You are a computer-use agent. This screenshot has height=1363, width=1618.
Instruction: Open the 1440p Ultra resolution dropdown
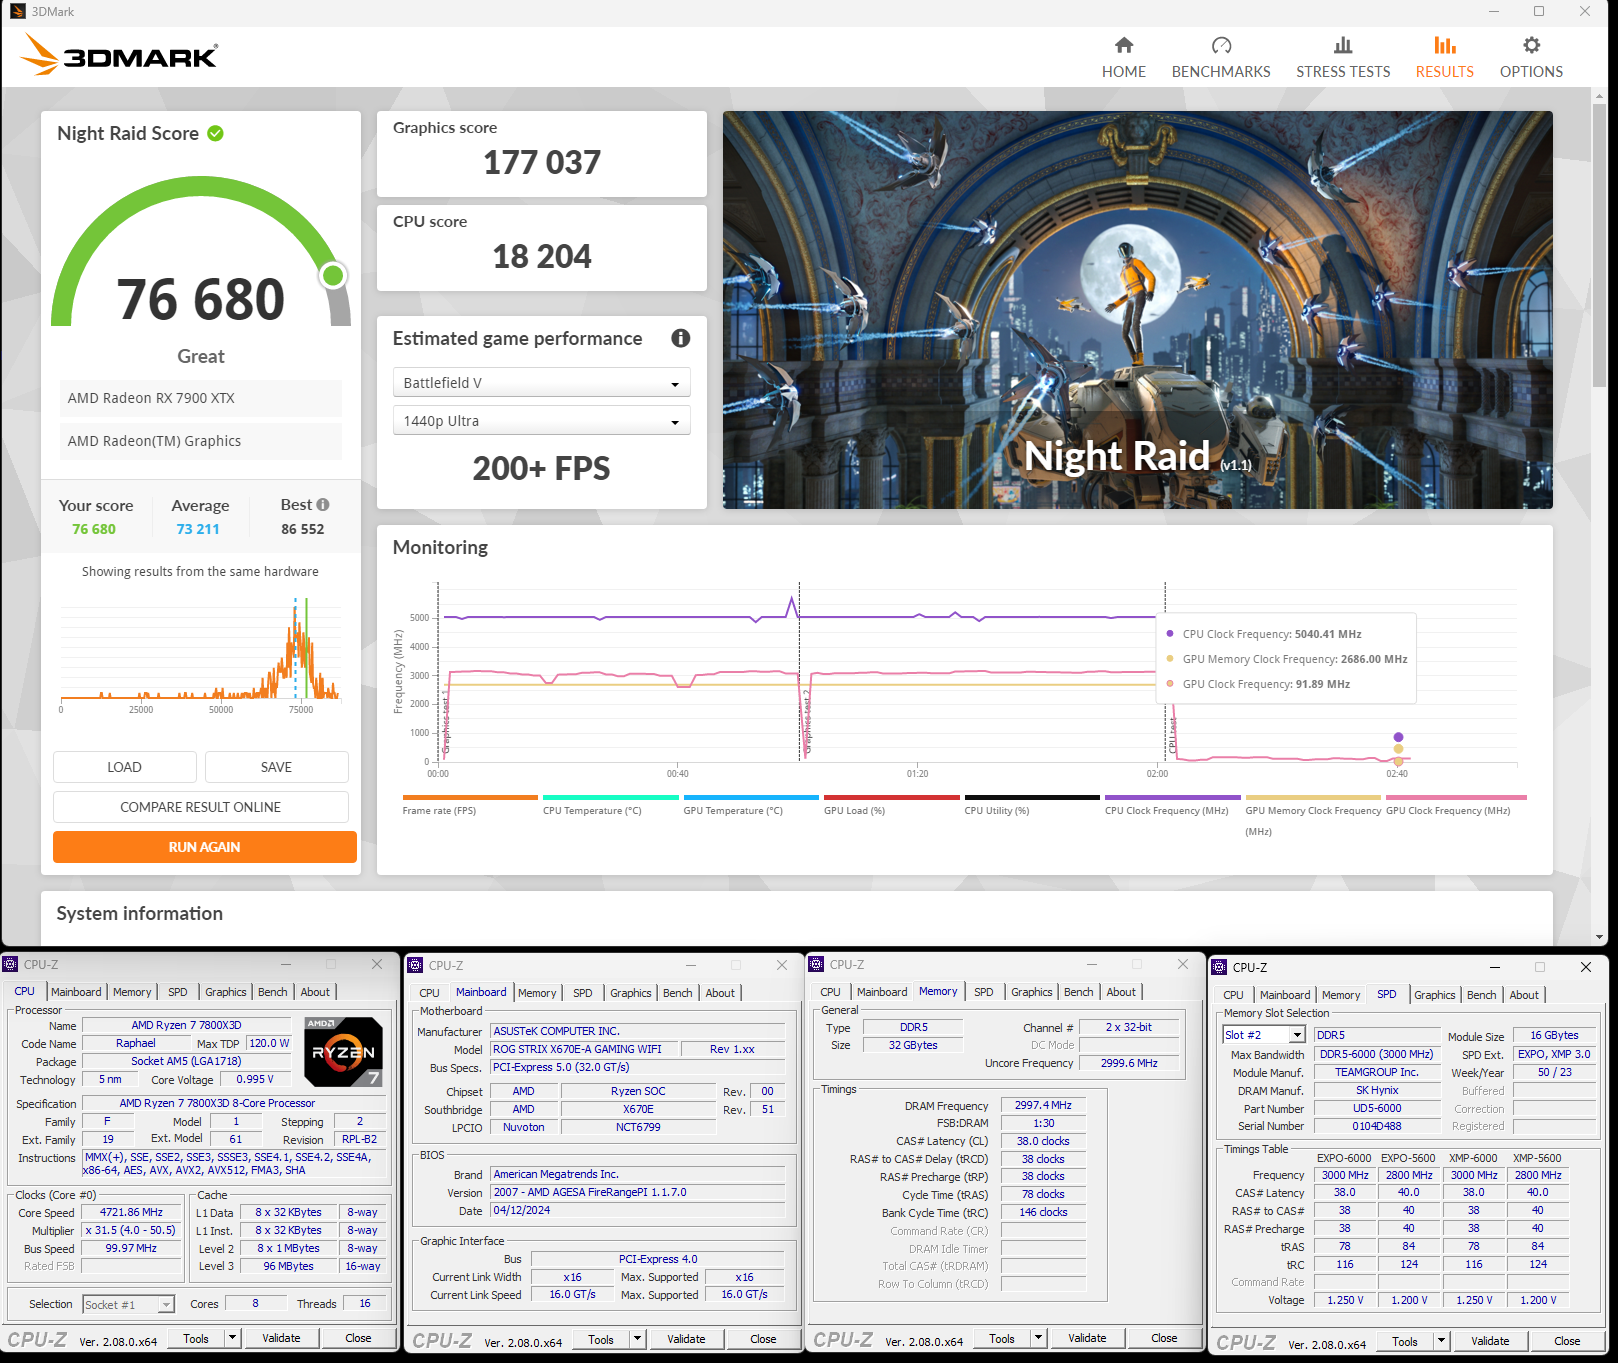[541, 421]
